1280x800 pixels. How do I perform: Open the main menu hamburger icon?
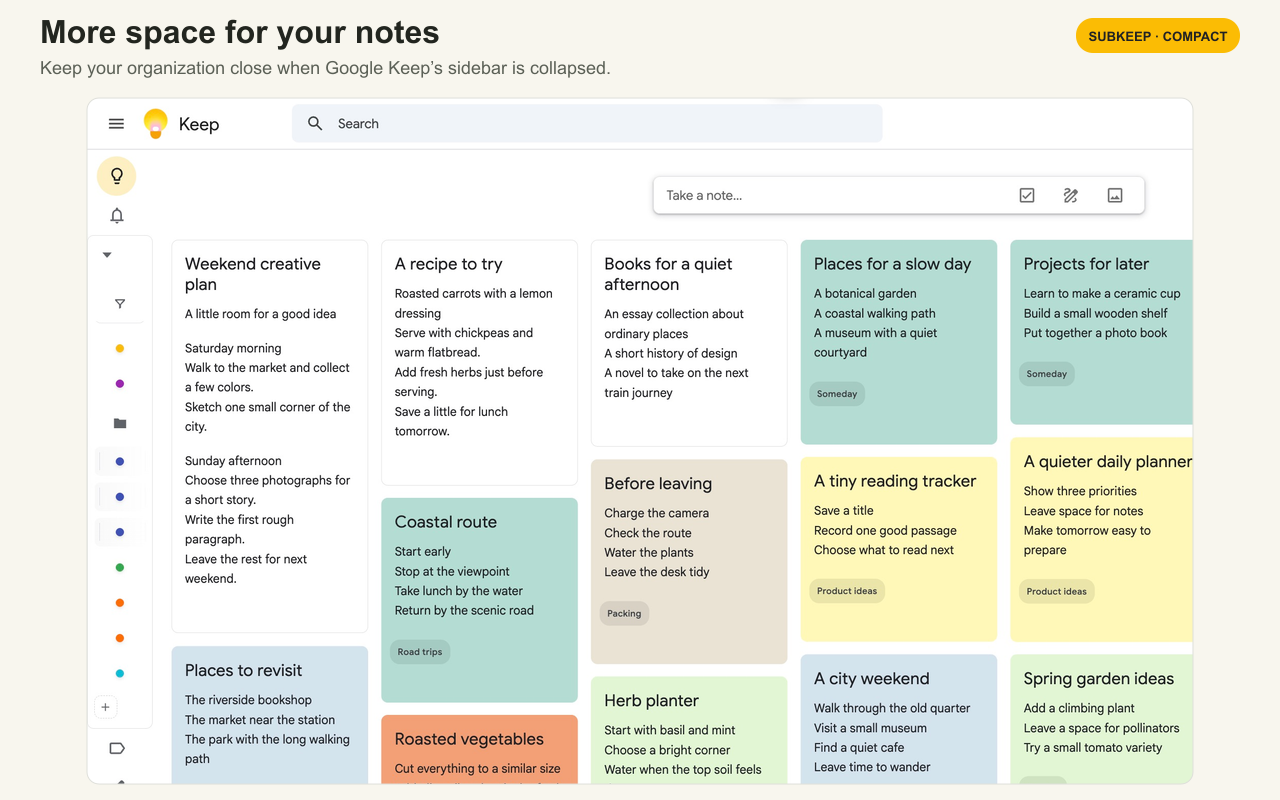pyautogui.click(x=116, y=124)
